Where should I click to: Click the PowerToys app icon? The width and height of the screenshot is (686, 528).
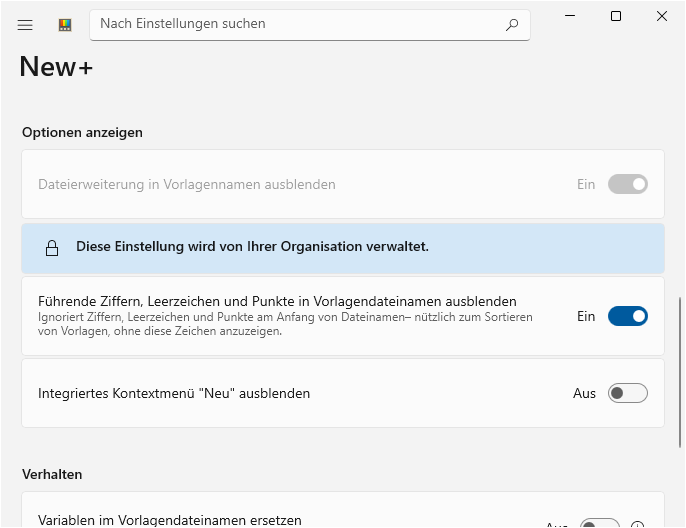pyautogui.click(x=65, y=25)
